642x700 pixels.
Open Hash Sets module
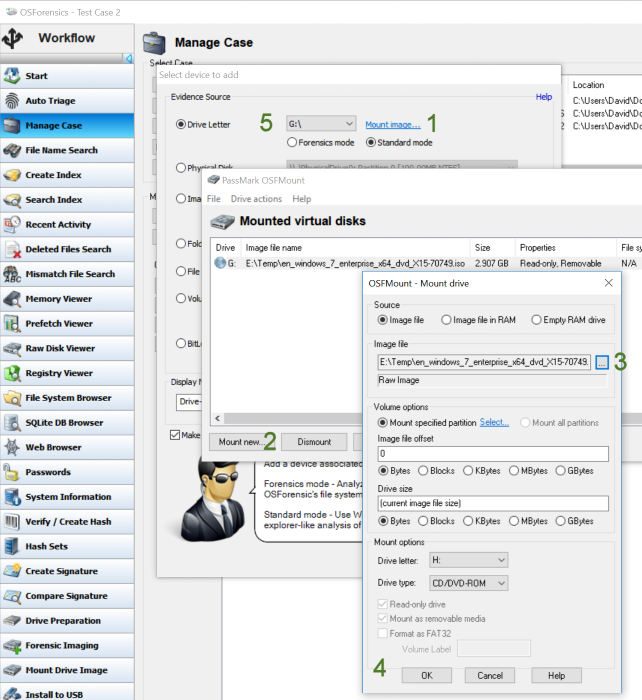coord(67,546)
